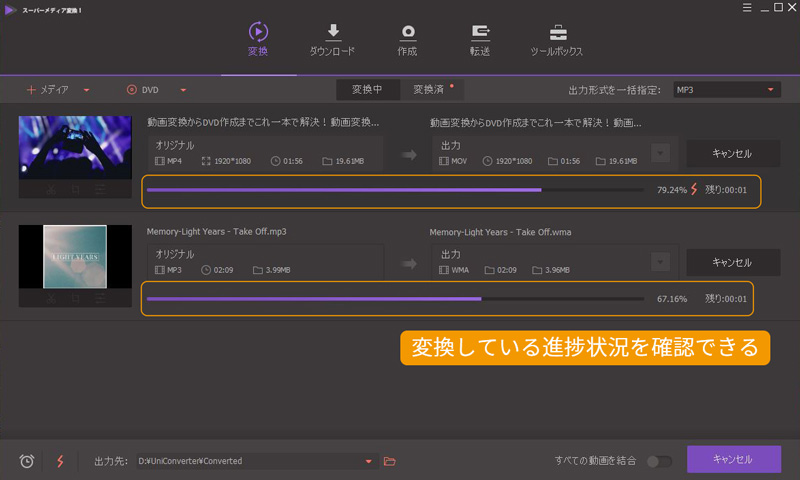Click the concert video thumbnail

(x=75, y=147)
